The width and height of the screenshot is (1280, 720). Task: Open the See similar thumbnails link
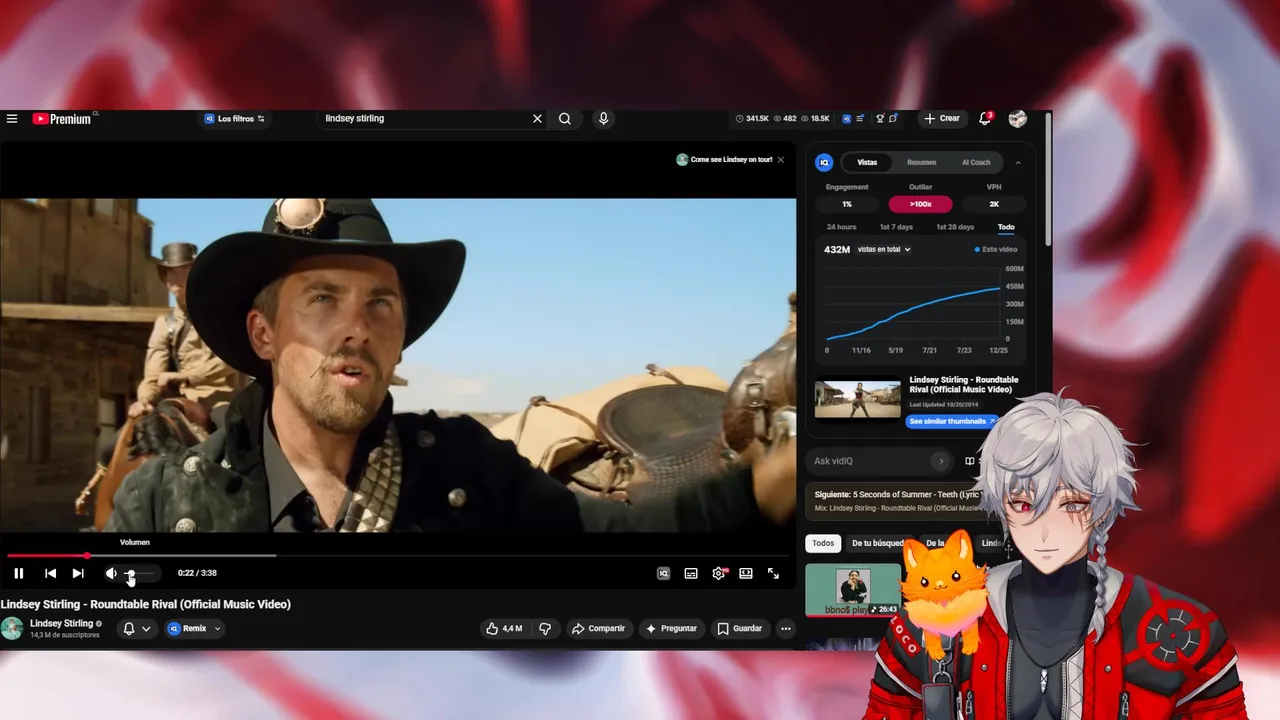951,421
